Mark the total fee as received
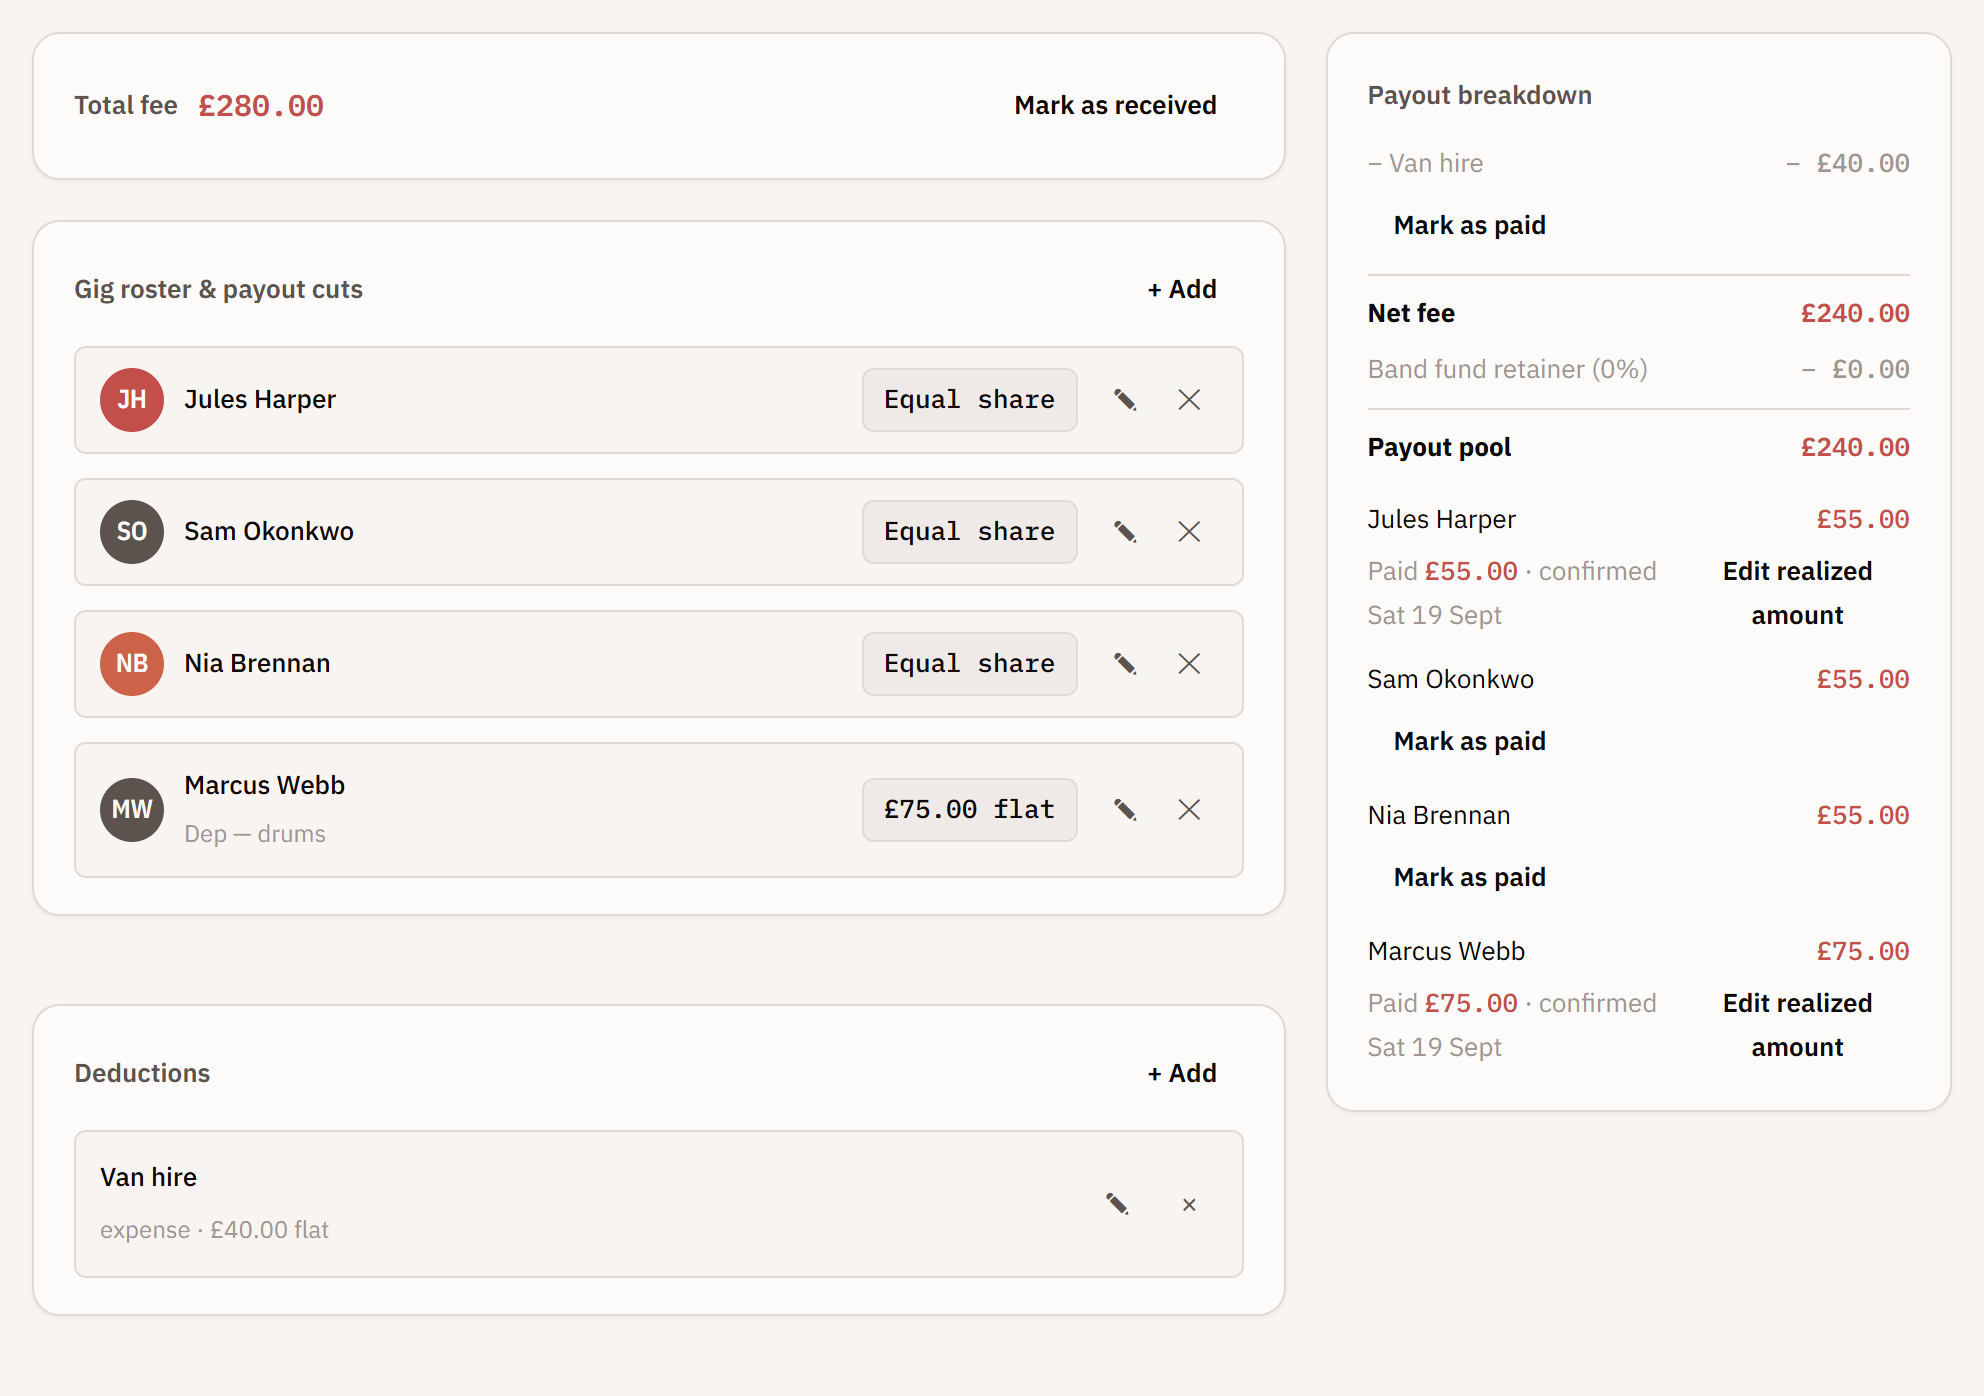This screenshot has height=1396, width=1984. coord(1115,106)
